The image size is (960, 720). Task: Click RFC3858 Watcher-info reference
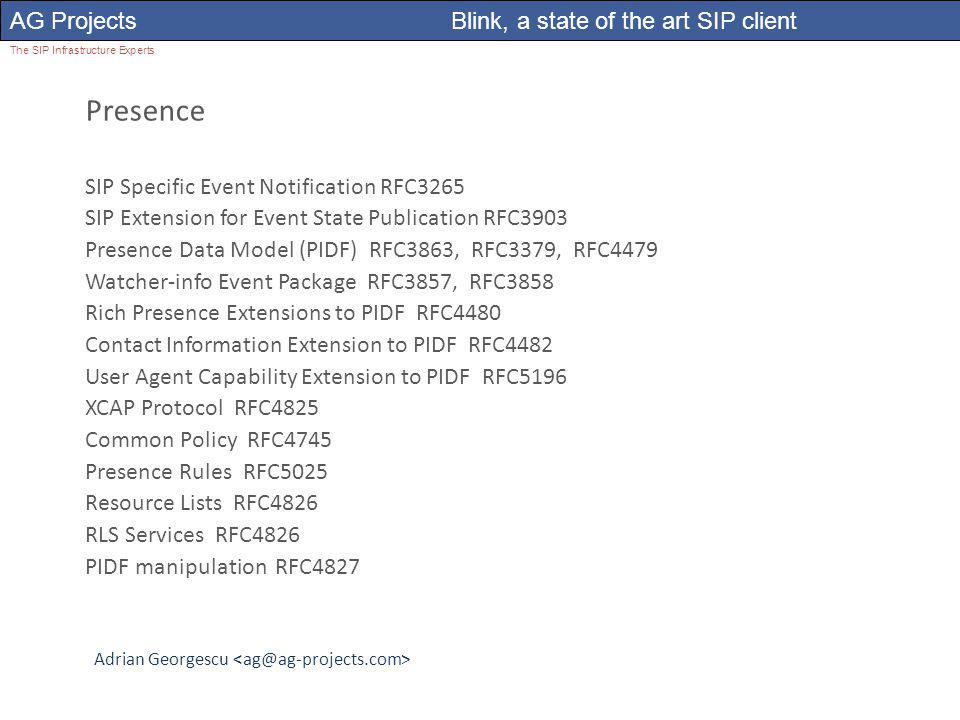[x=511, y=282]
